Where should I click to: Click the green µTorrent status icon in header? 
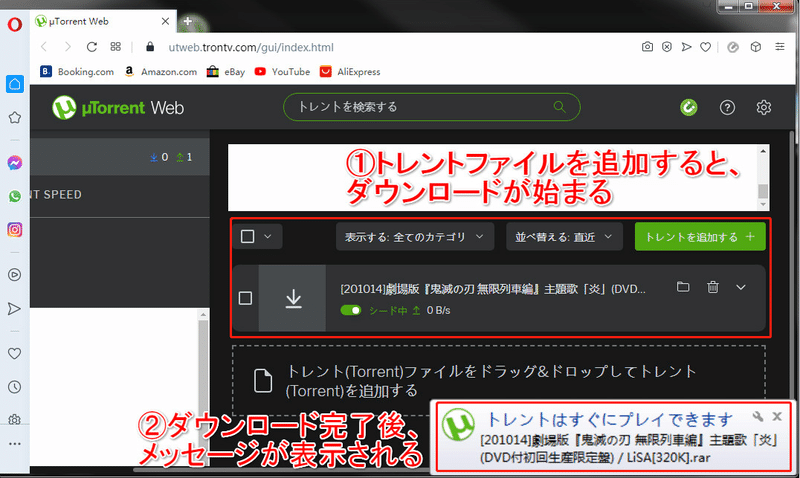click(689, 107)
